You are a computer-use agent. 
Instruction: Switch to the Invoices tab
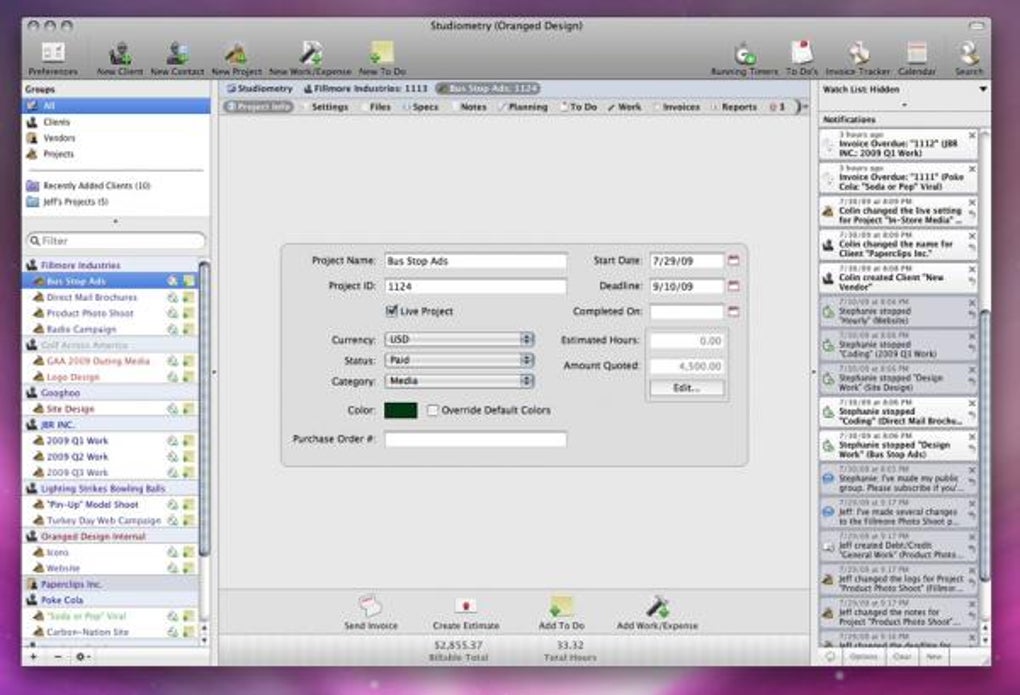[x=679, y=105]
